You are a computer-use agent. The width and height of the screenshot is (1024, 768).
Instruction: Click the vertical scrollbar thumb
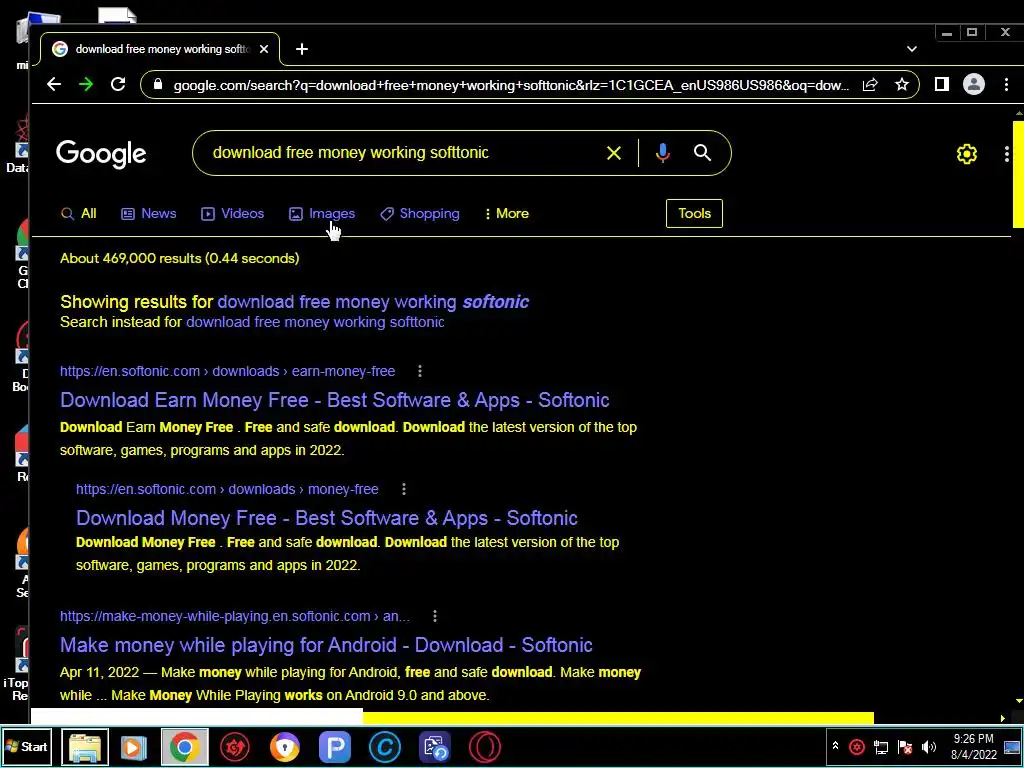click(x=1018, y=174)
